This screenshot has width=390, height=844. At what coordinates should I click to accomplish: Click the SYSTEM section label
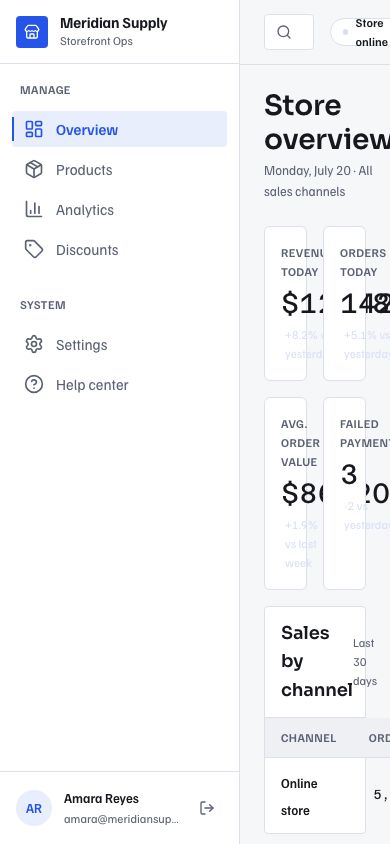43,305
